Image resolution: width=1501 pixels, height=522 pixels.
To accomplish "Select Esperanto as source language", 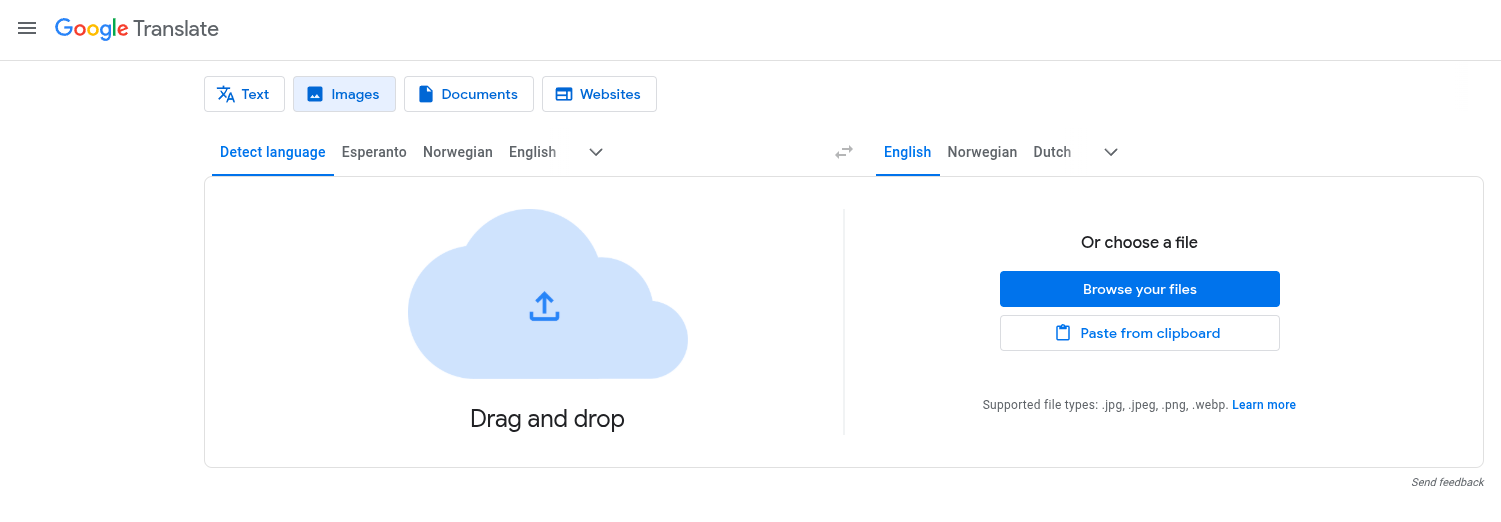I will pyautogui.click(x=374, y=152).
